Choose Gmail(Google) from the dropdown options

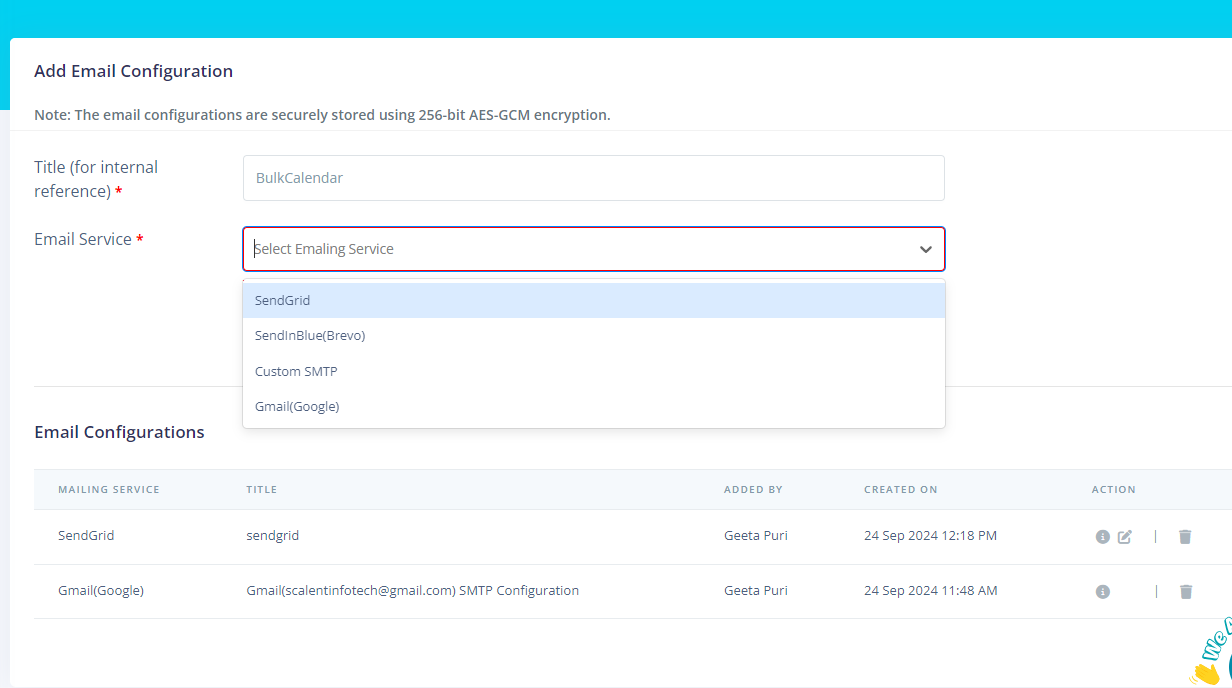tap(297, 406)
